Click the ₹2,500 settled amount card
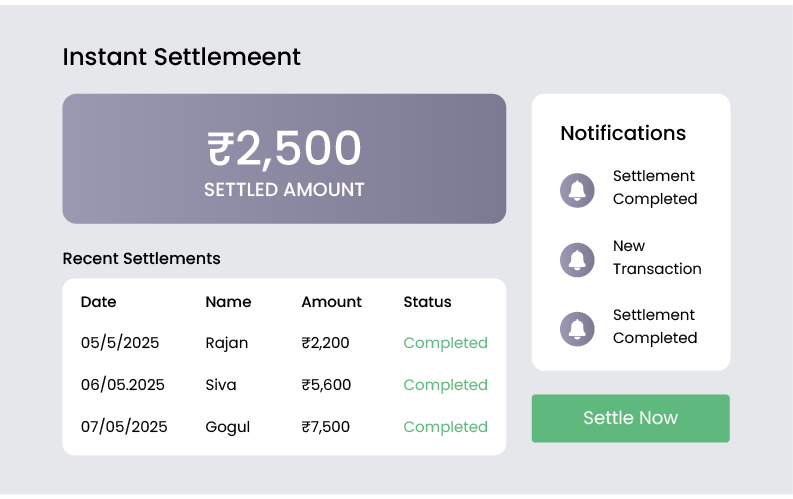The height and width of the screenshot is (499, 793). tap(284, 159)
